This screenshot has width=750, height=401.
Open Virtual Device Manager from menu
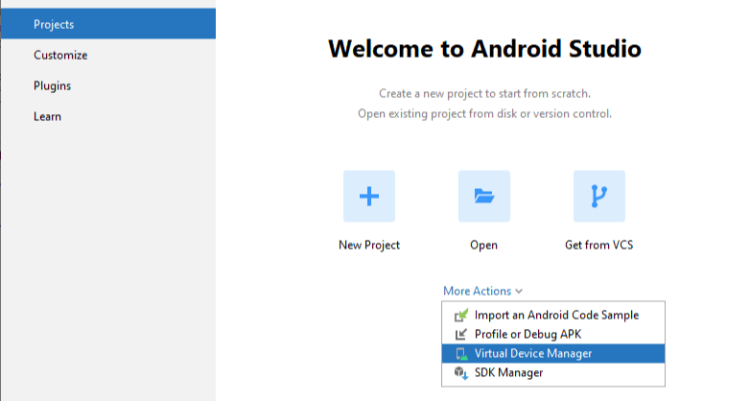coord(553,354)
